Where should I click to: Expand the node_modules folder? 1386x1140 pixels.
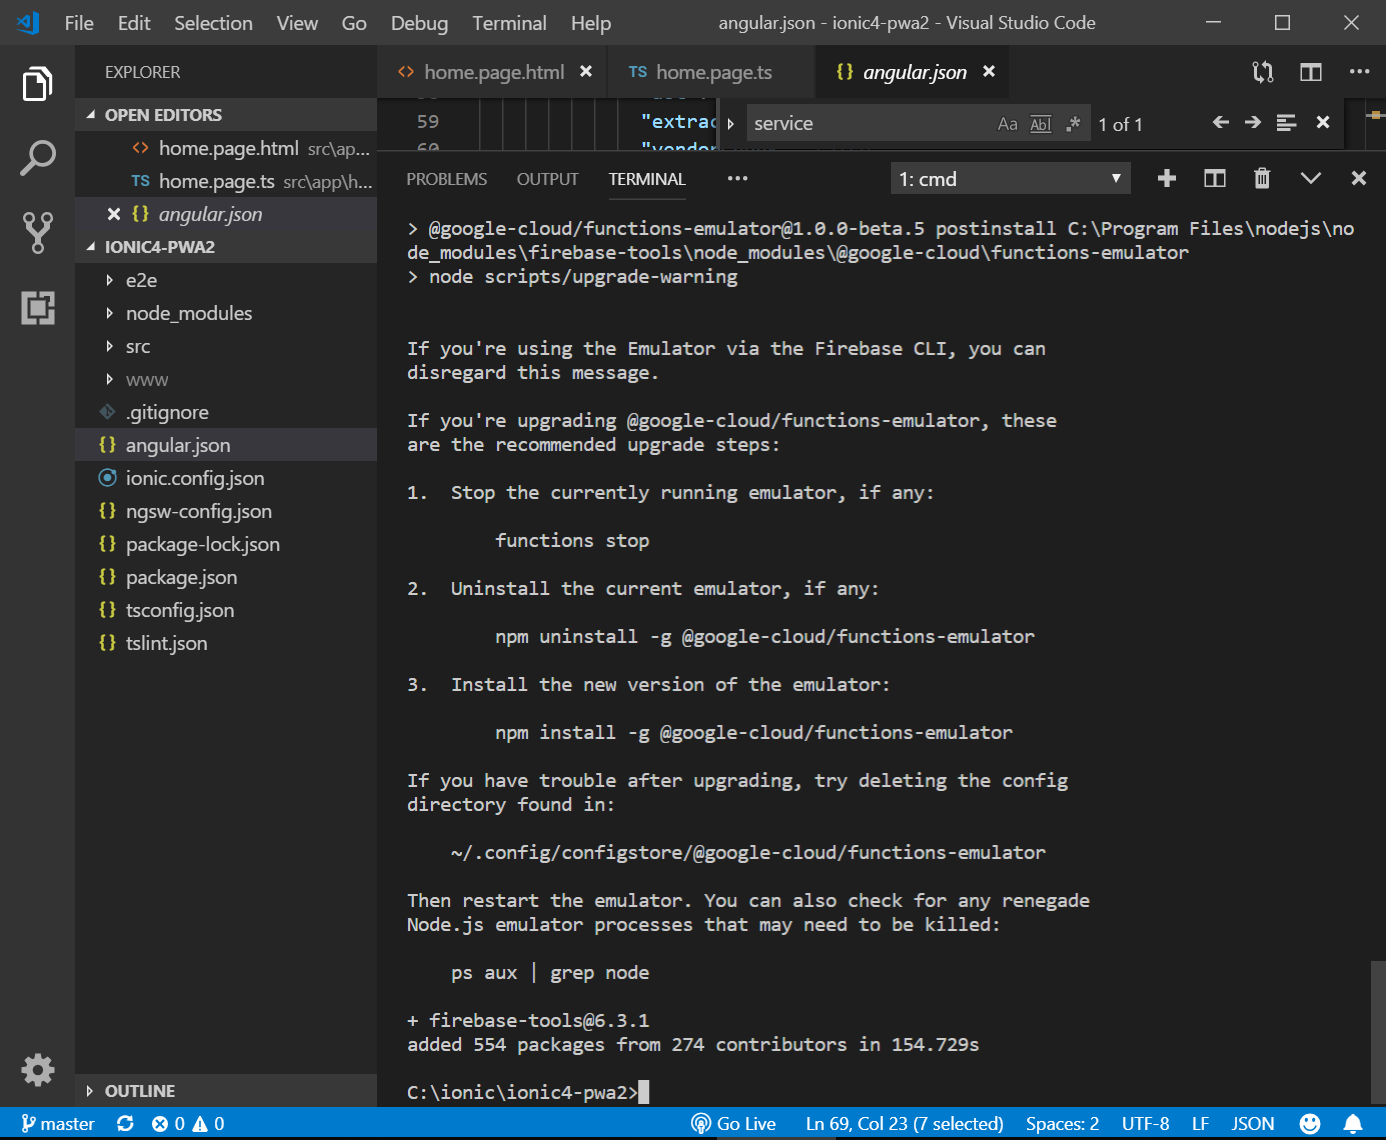coord(226,313)
